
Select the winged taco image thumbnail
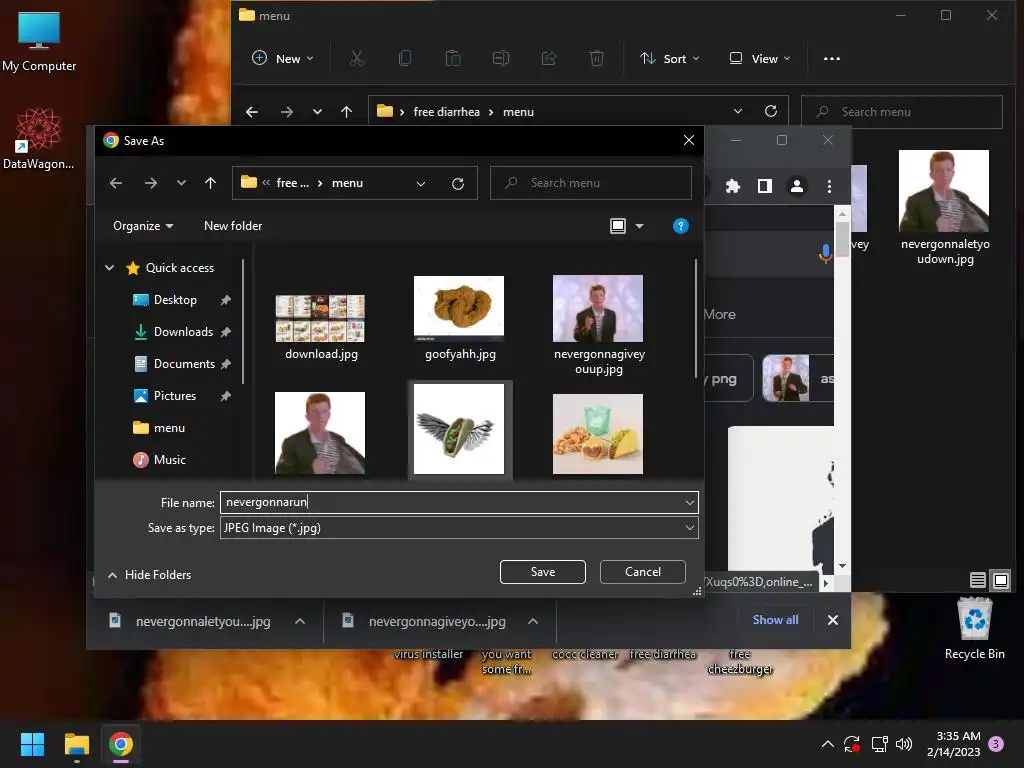(459, 429)
